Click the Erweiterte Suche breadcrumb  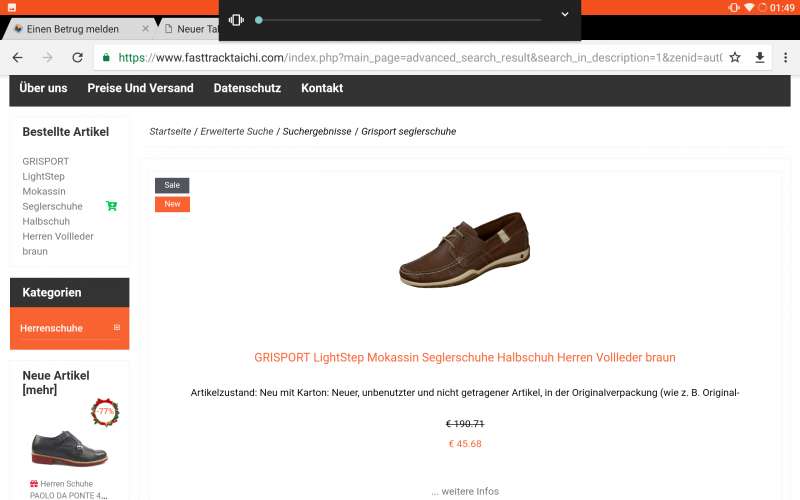237,132
